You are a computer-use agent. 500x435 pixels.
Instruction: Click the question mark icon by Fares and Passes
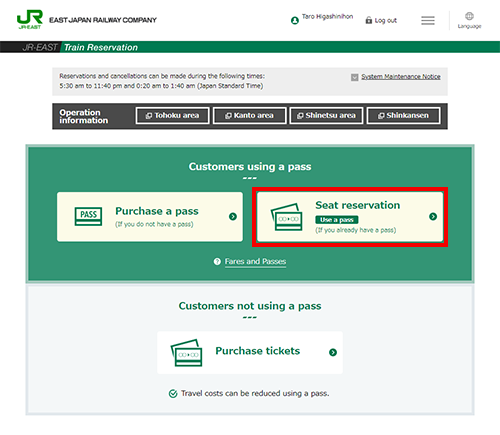(x=217, y=262)
